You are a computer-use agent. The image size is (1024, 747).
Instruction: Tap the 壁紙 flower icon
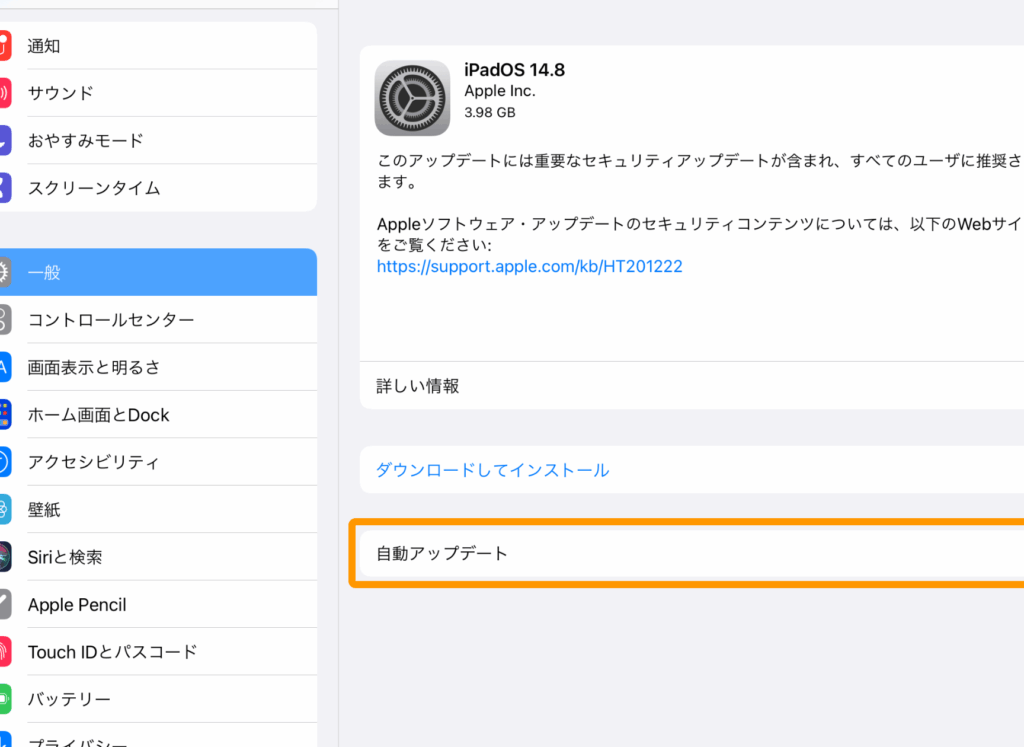click(5, 509)
